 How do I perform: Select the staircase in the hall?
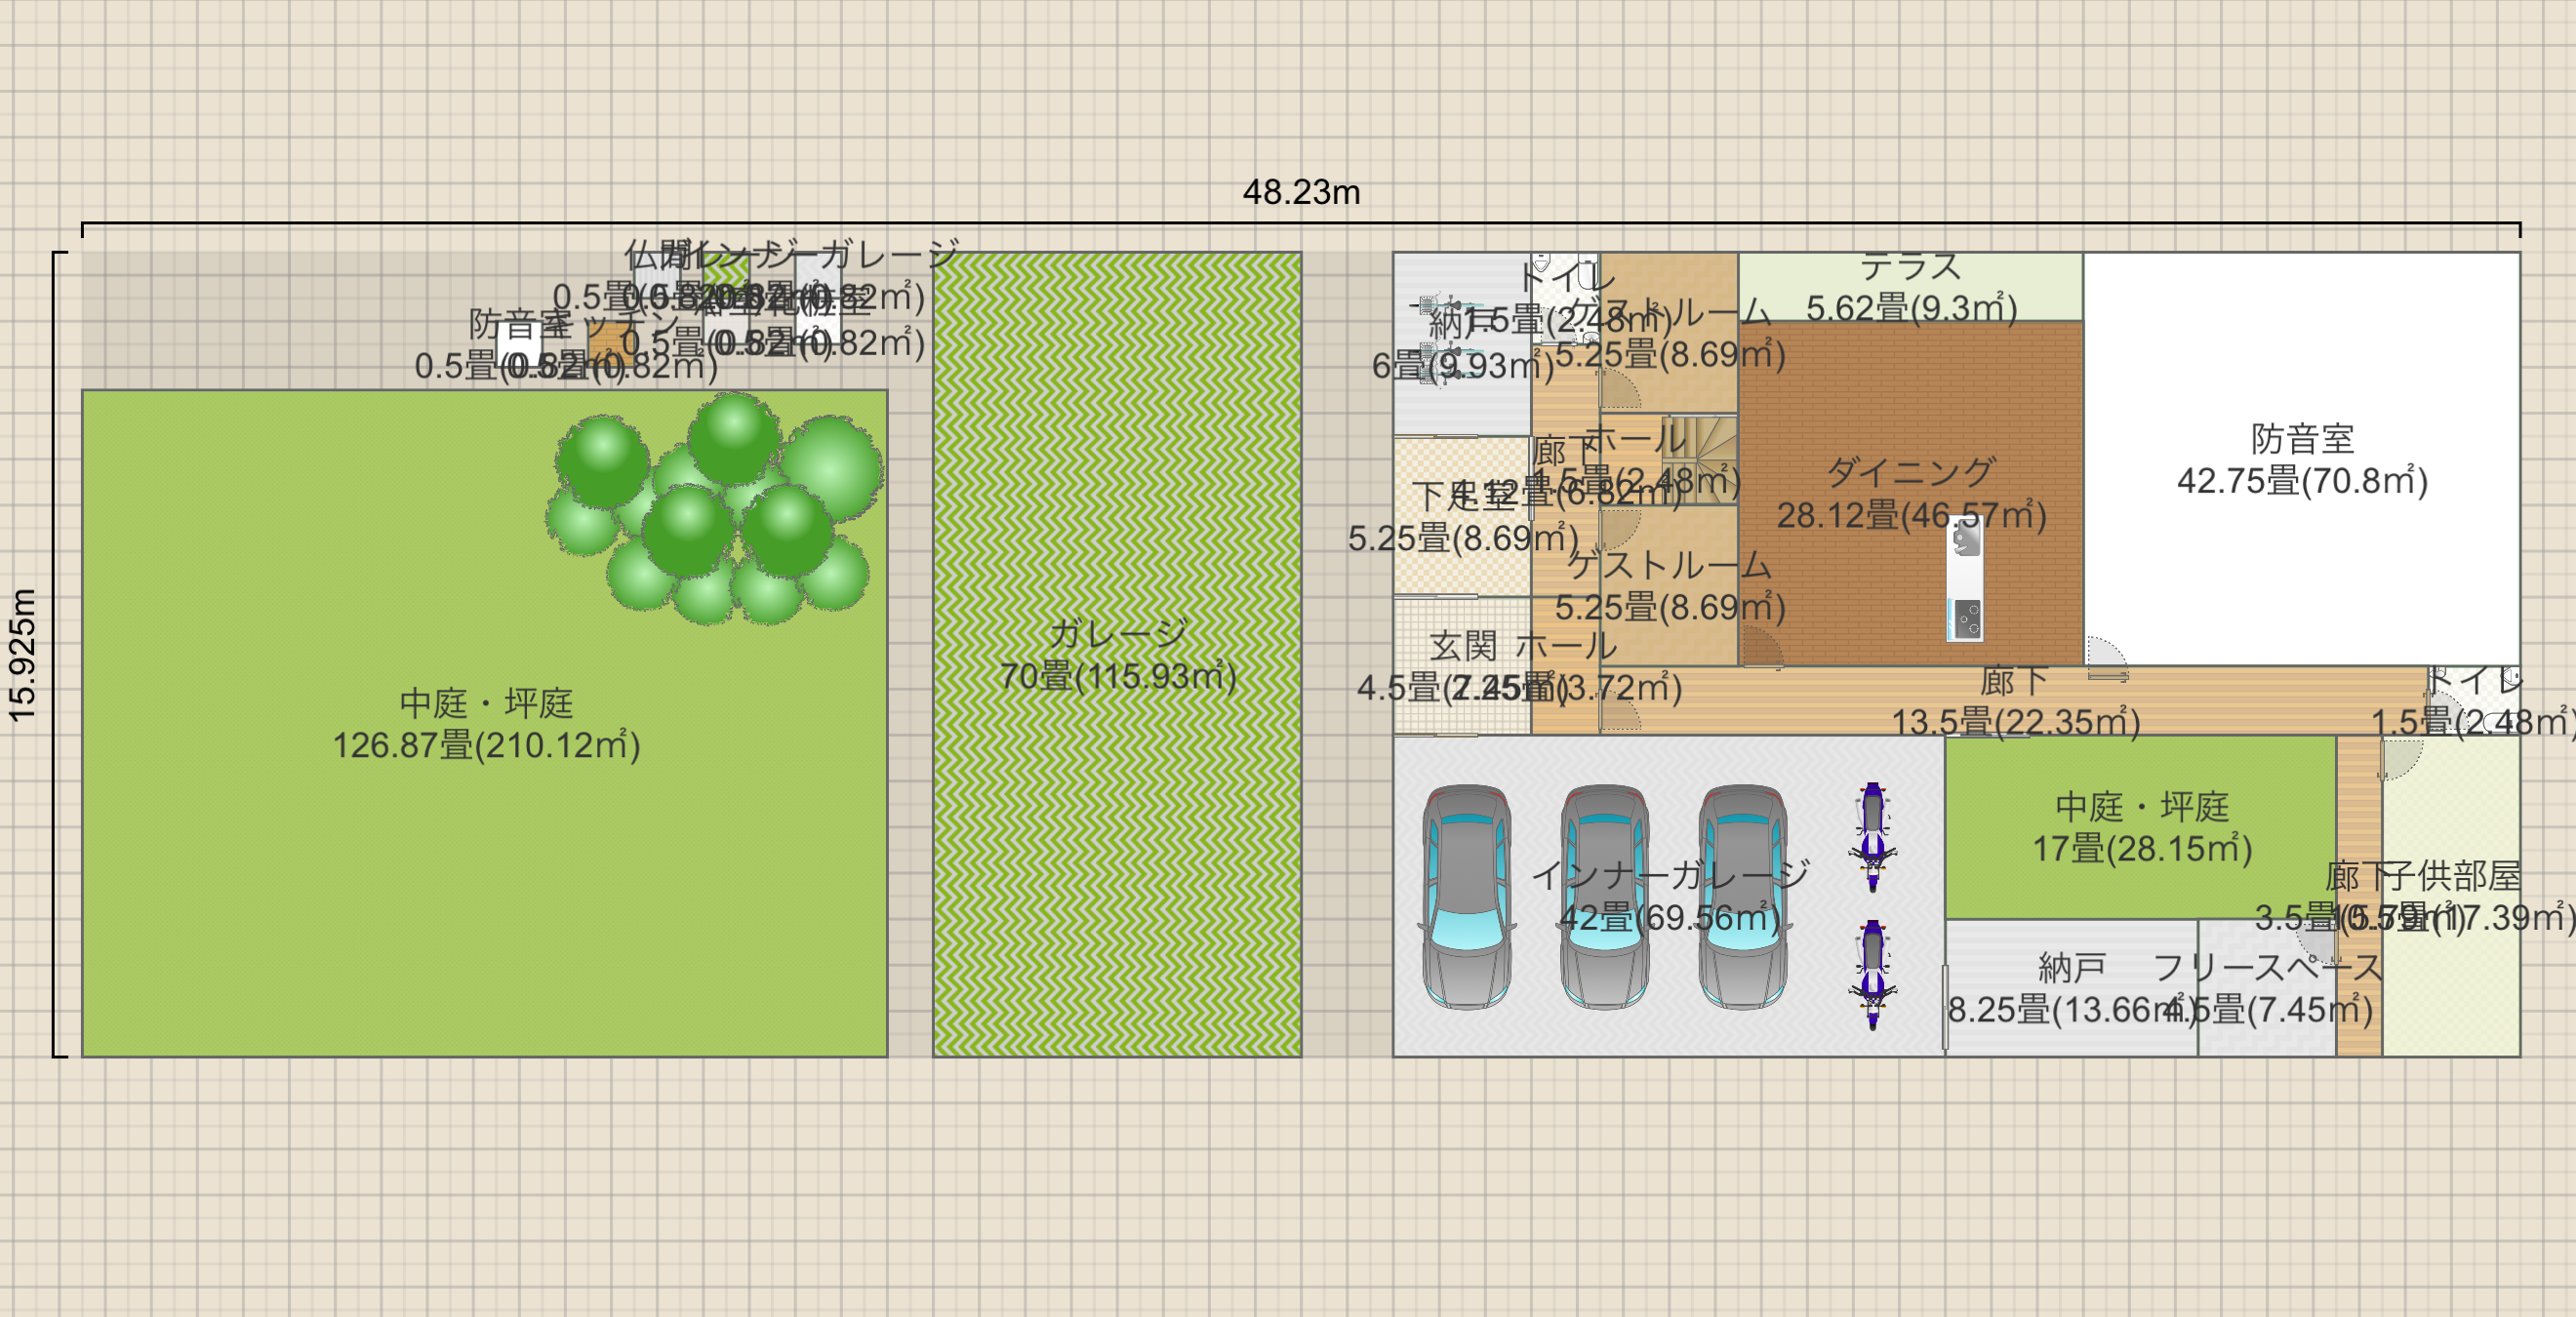coord(1700,460)
